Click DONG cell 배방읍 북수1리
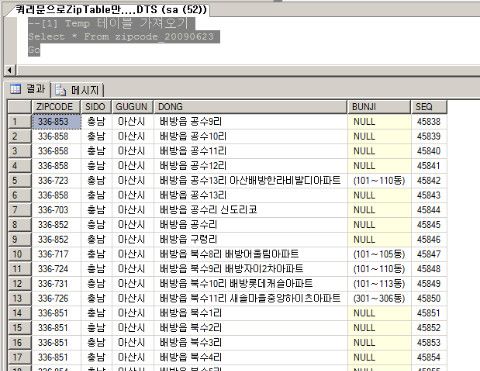The height and width of the screenshot is (371, 480). pyautogui.click(x=250, y=313)
